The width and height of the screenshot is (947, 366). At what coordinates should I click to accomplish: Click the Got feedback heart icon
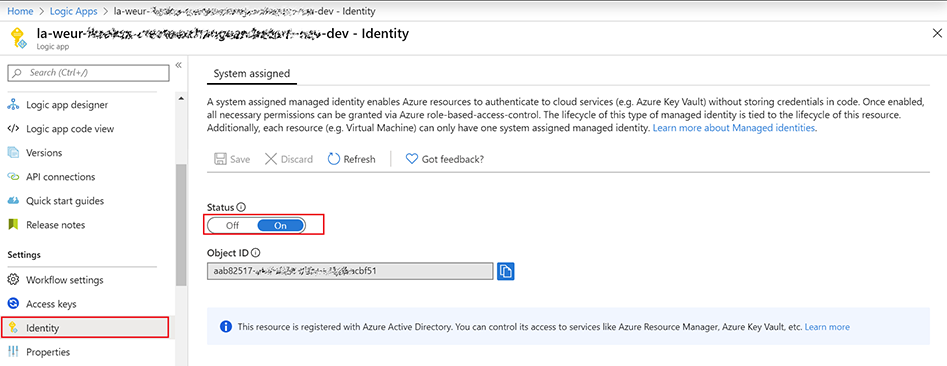click(x=412, y=159)
